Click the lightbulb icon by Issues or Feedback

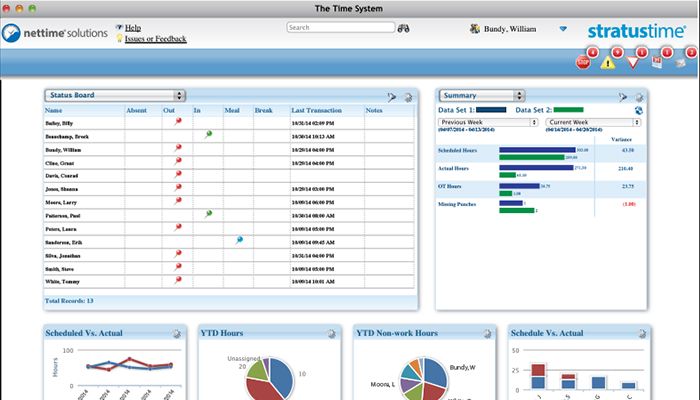point(119,38)
